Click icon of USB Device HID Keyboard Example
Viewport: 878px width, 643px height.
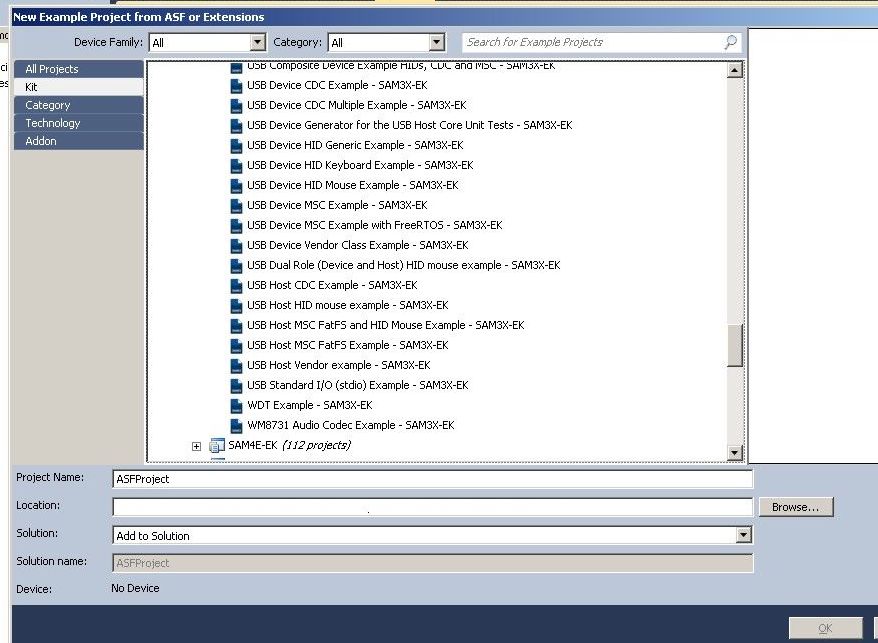coord(236,166)
